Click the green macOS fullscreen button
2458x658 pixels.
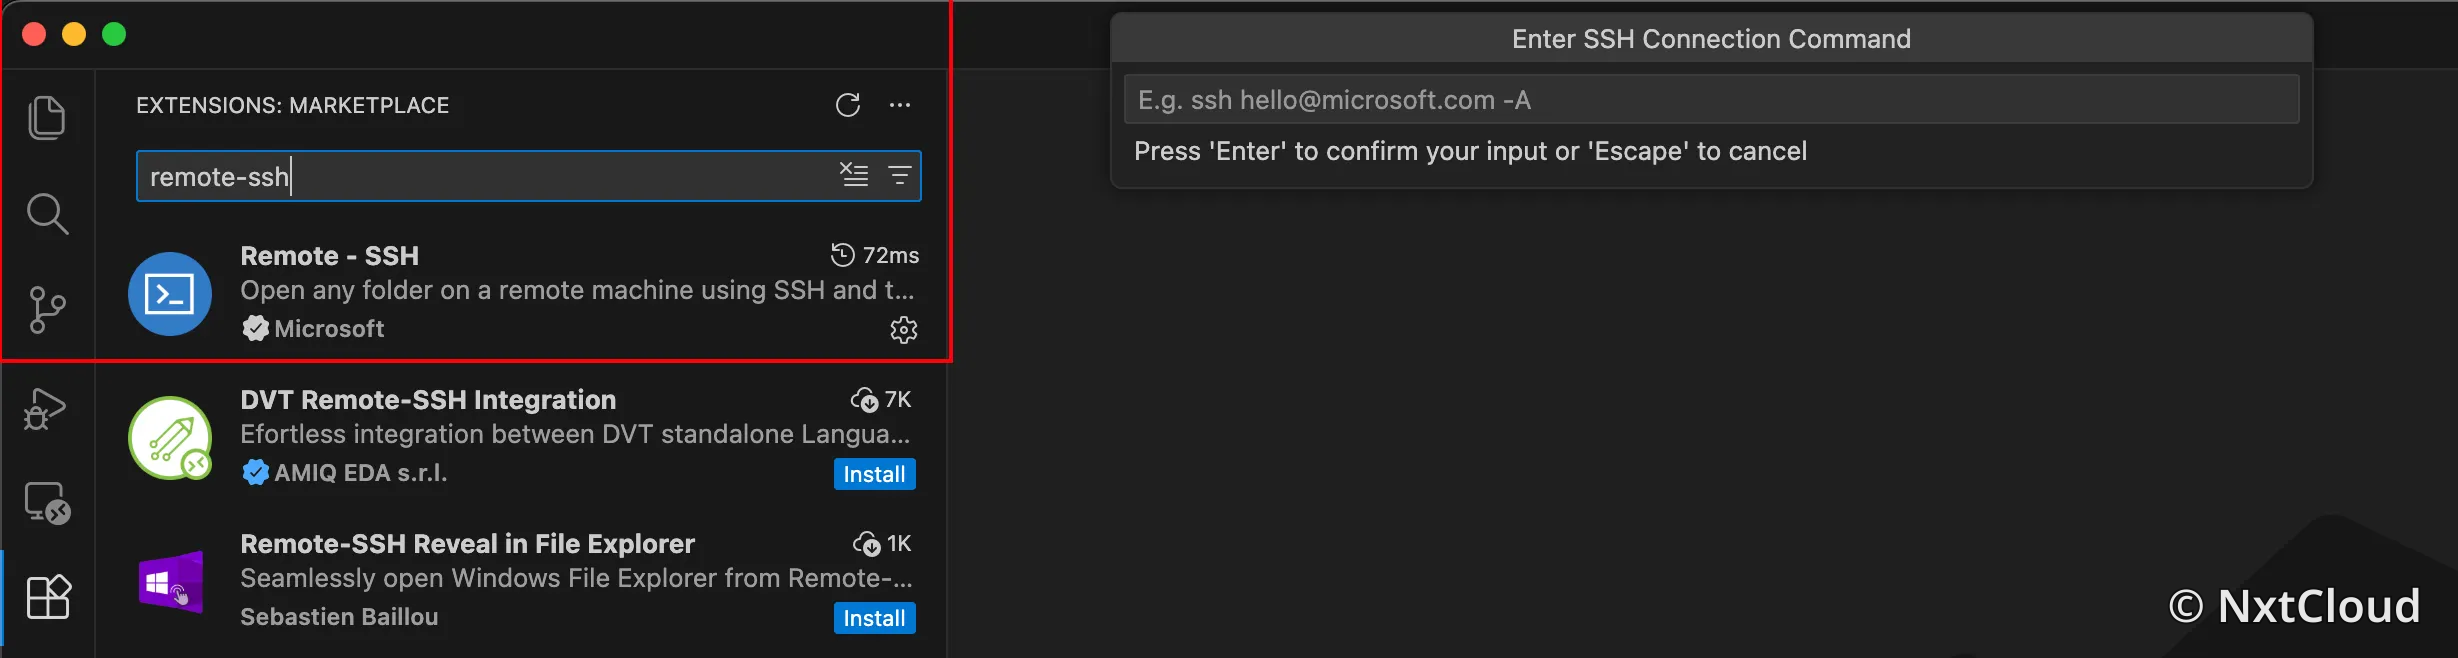114,34
